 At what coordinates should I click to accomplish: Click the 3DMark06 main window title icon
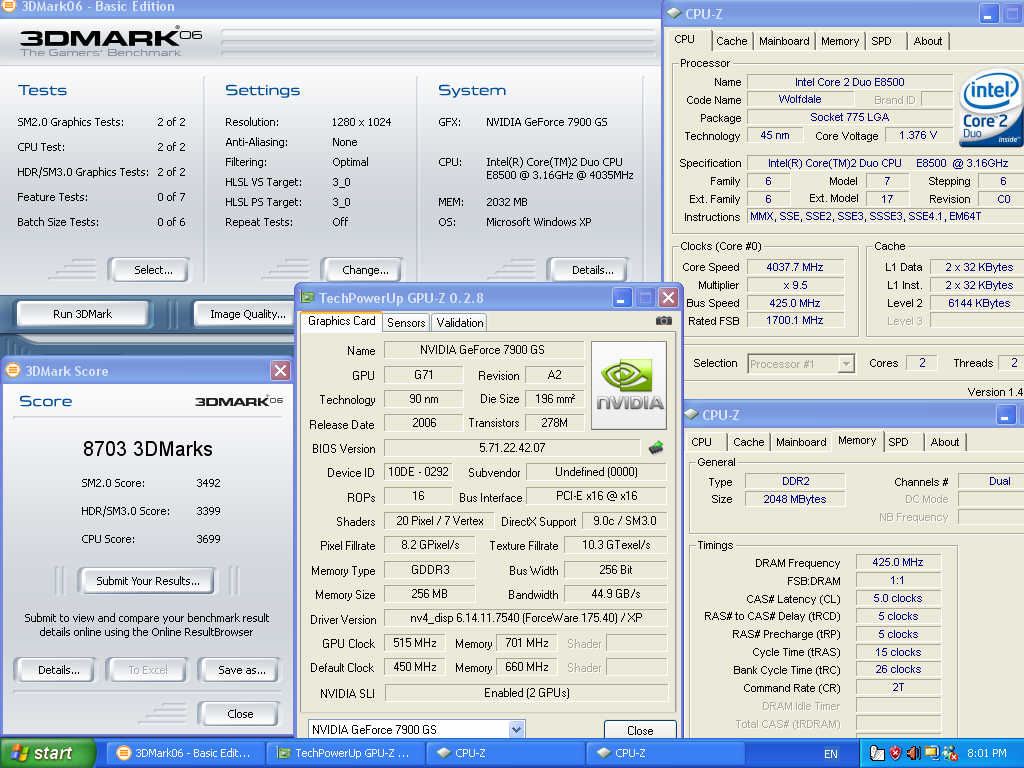(x=8, y=6)
